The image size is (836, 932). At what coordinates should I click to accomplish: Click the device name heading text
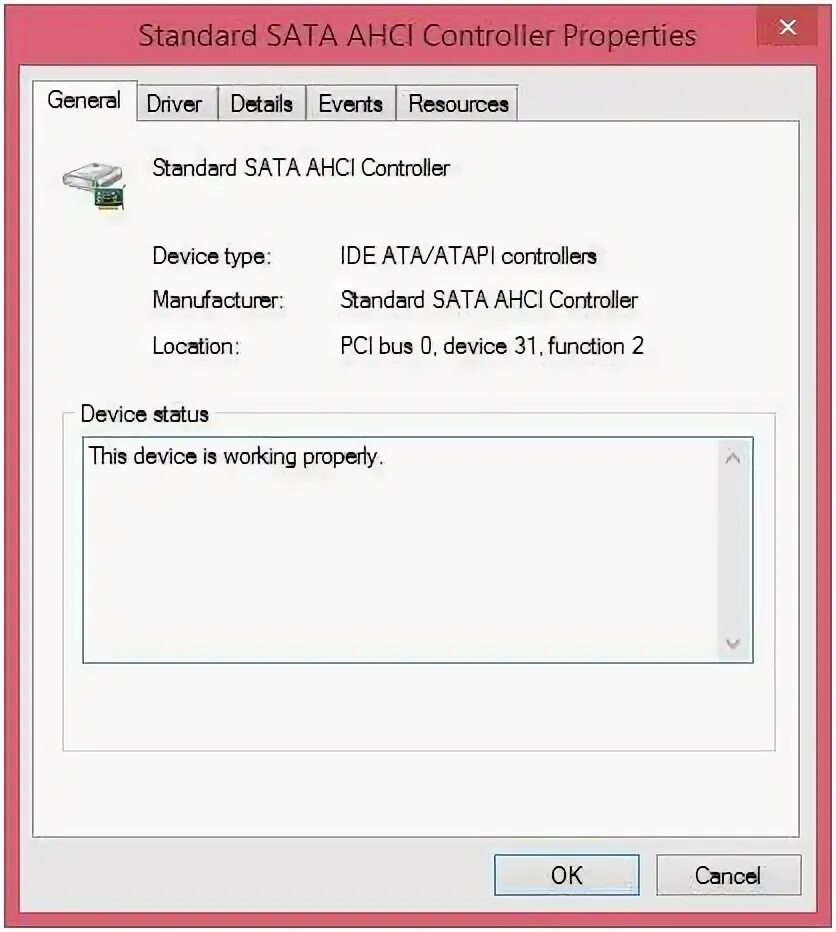(x=301, y=168)
